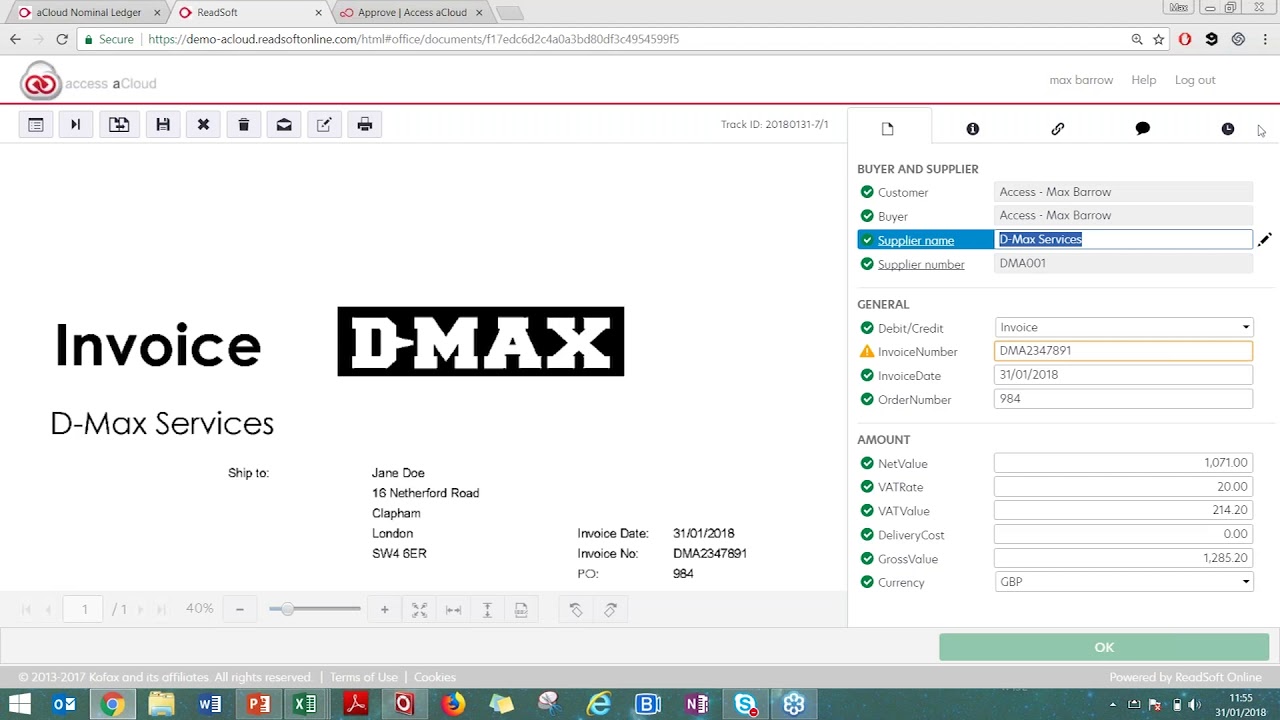The height and width of the screenshot is (720, 1280).
Task: Zoom out with the minus button
Action: pyautogui.click(x=240, y=609)
